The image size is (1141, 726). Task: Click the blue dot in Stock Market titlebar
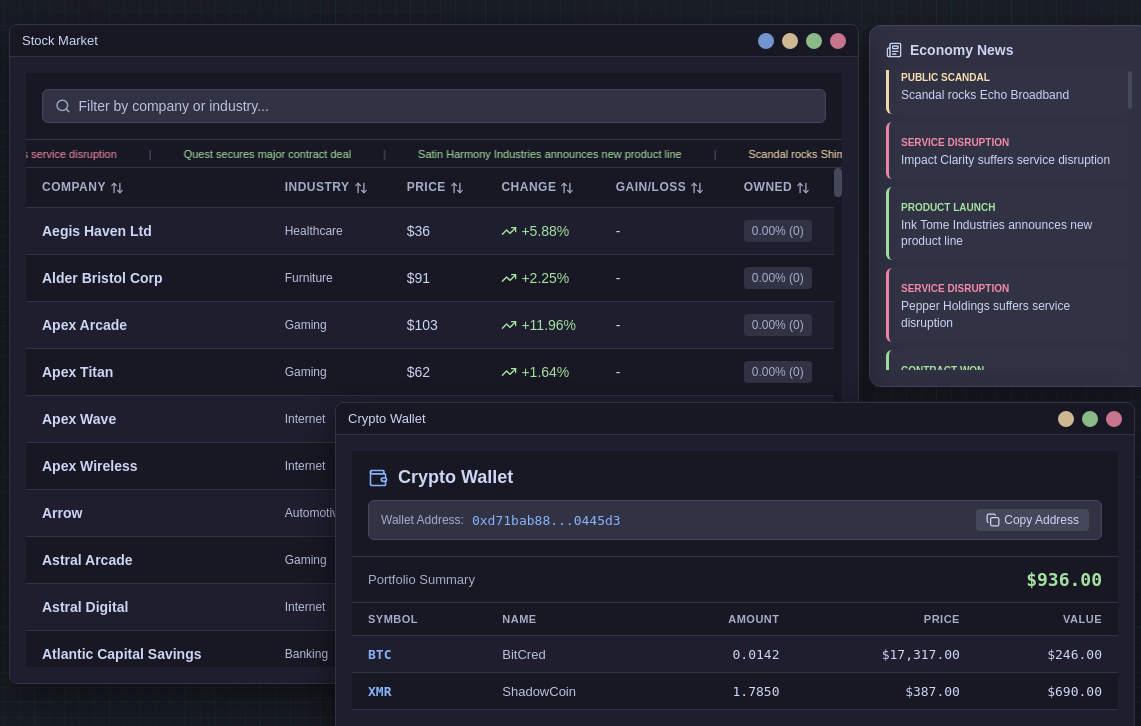[766, 41]
